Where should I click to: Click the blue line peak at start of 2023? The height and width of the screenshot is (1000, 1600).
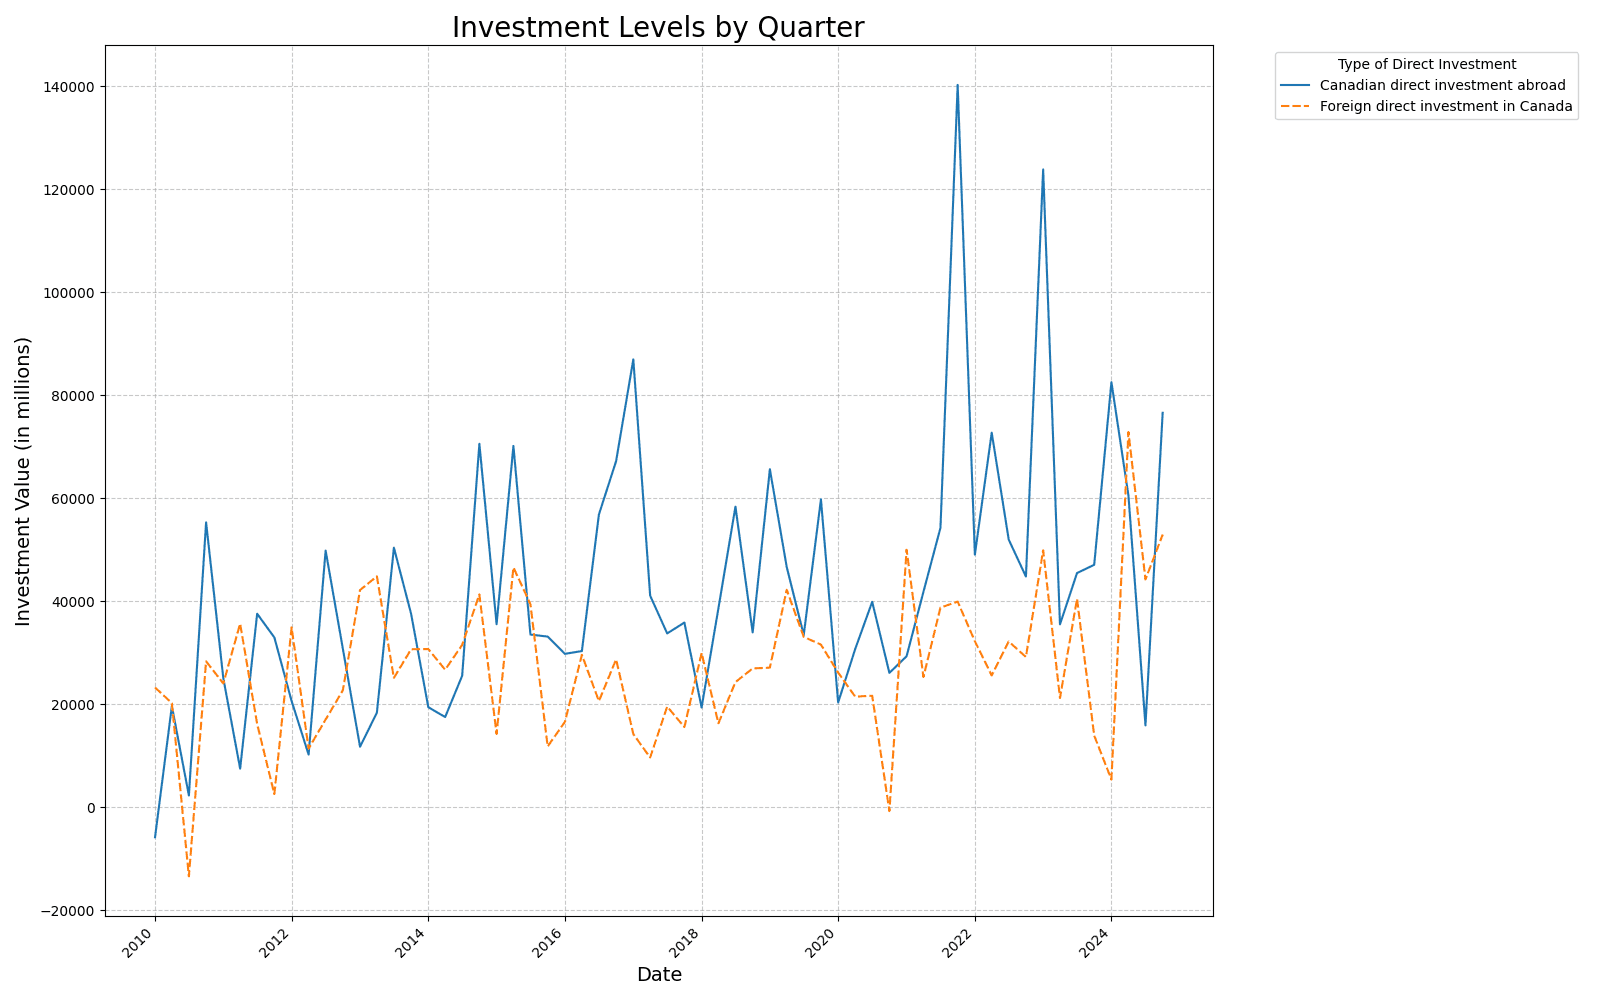pos(1043,170)
